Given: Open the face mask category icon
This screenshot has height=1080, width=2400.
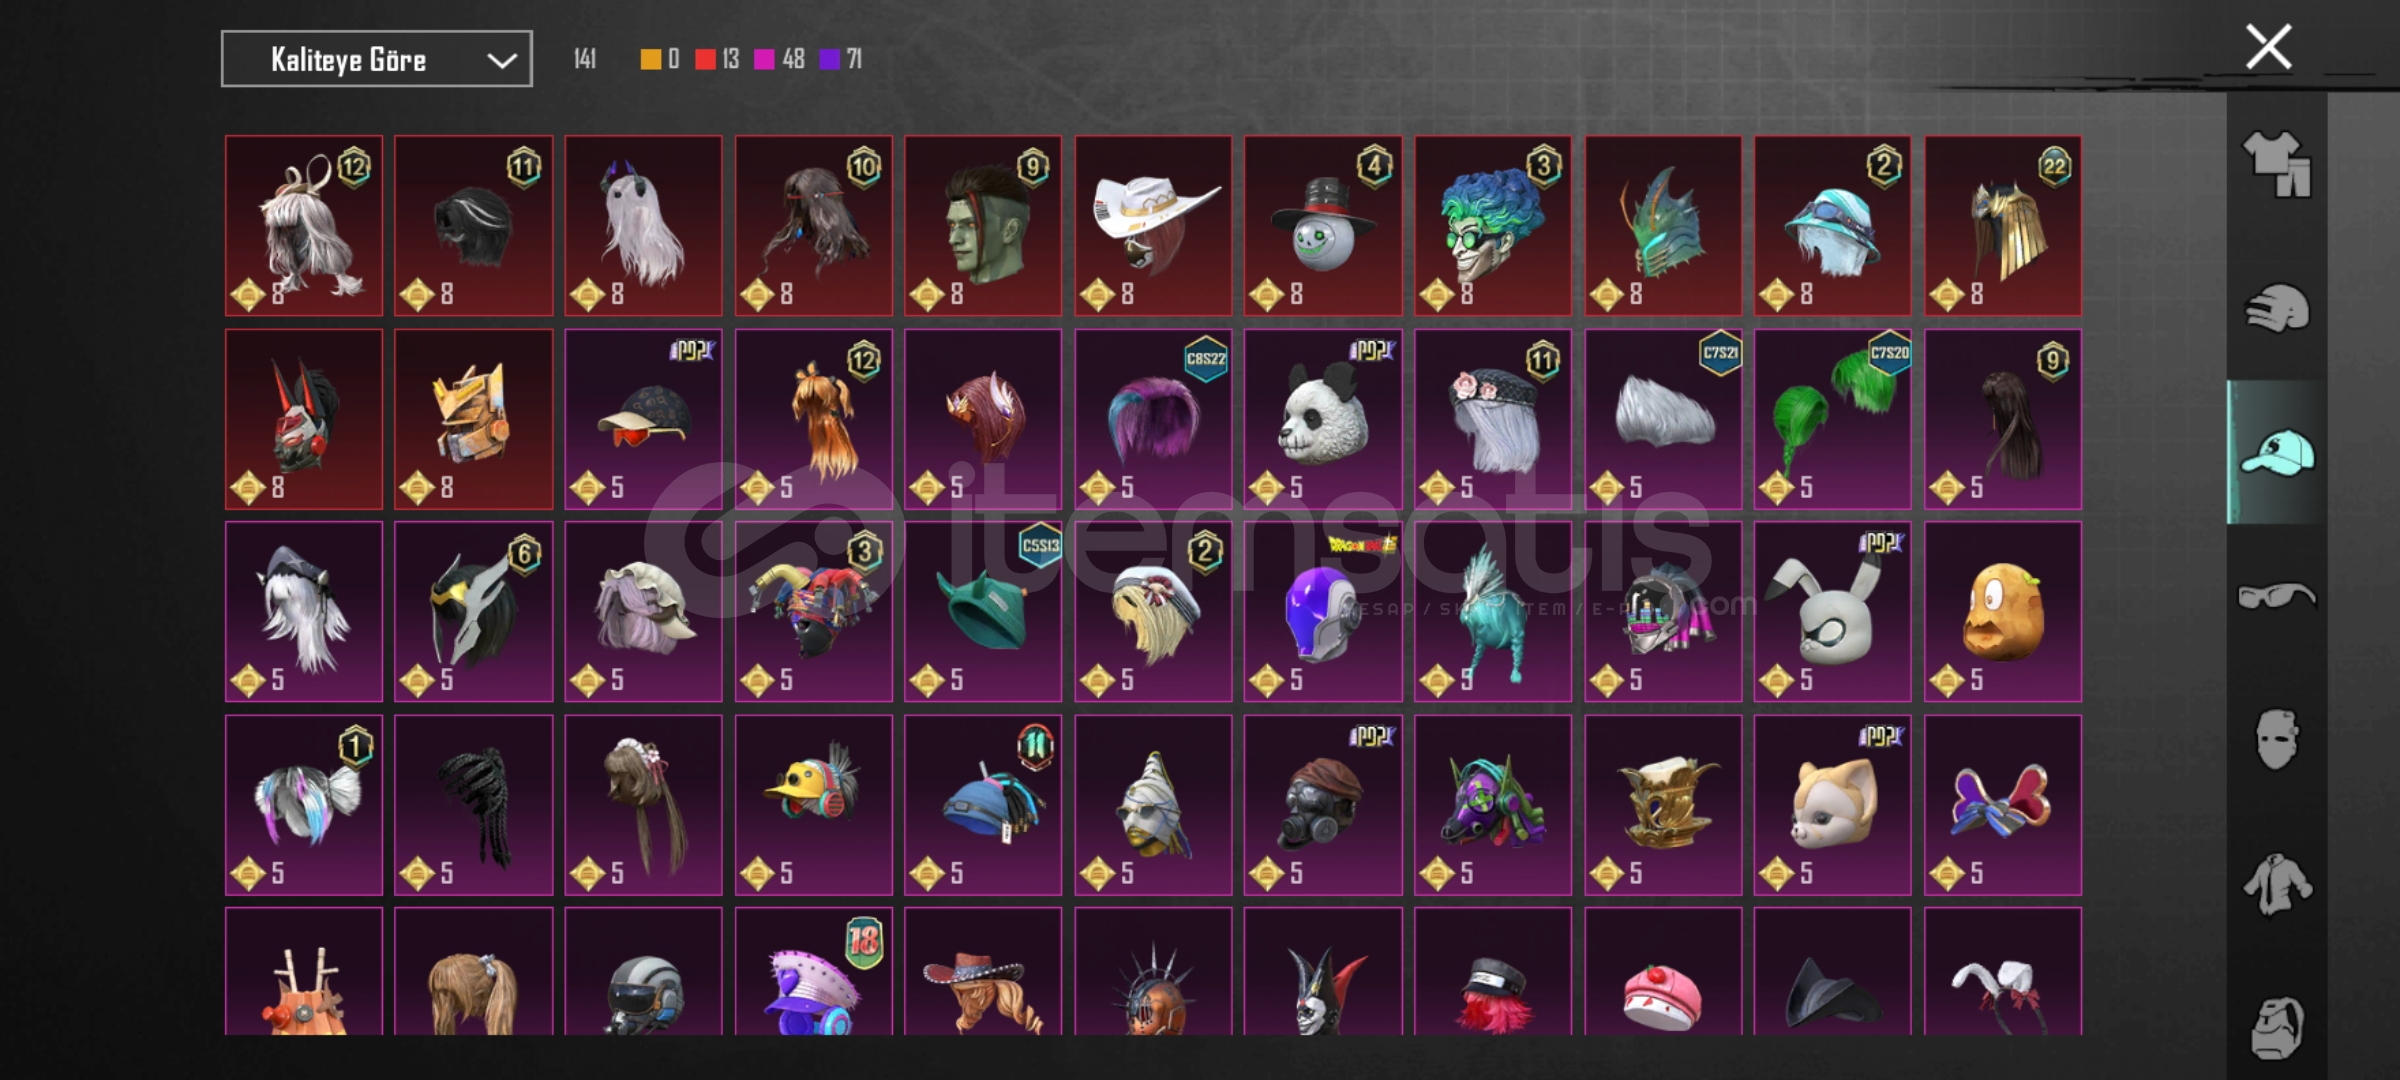Looking at the screenshot, I should click(2277, 739).
